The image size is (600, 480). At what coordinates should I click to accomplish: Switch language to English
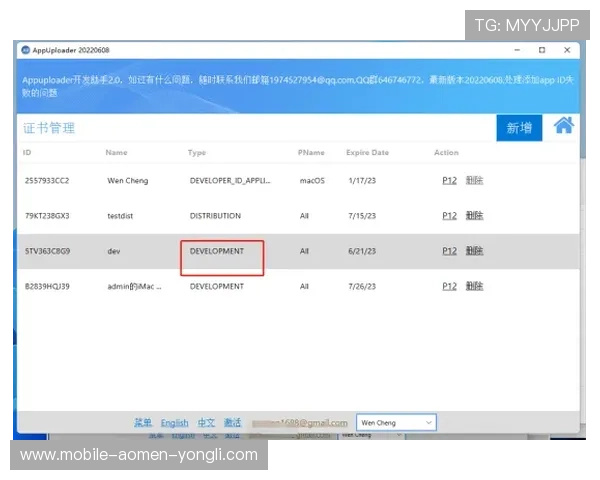tap(174, 423)
